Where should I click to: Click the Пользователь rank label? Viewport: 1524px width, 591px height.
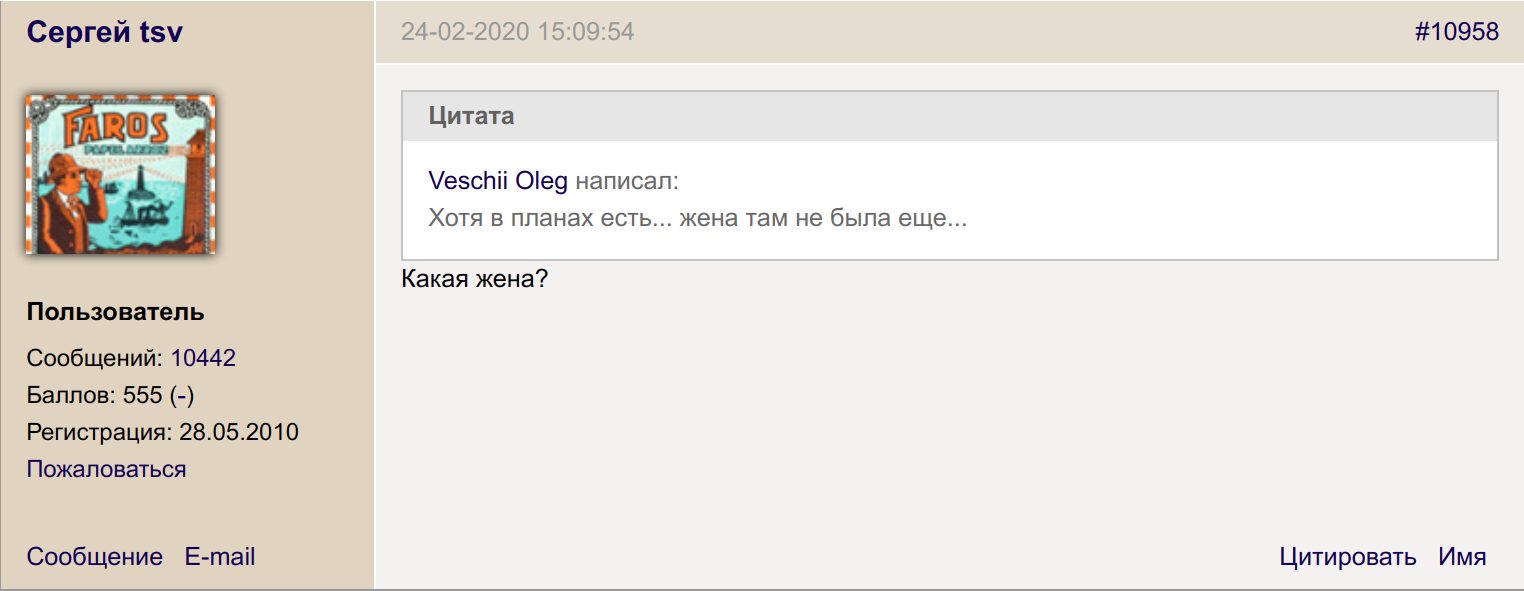click(115, 312)
